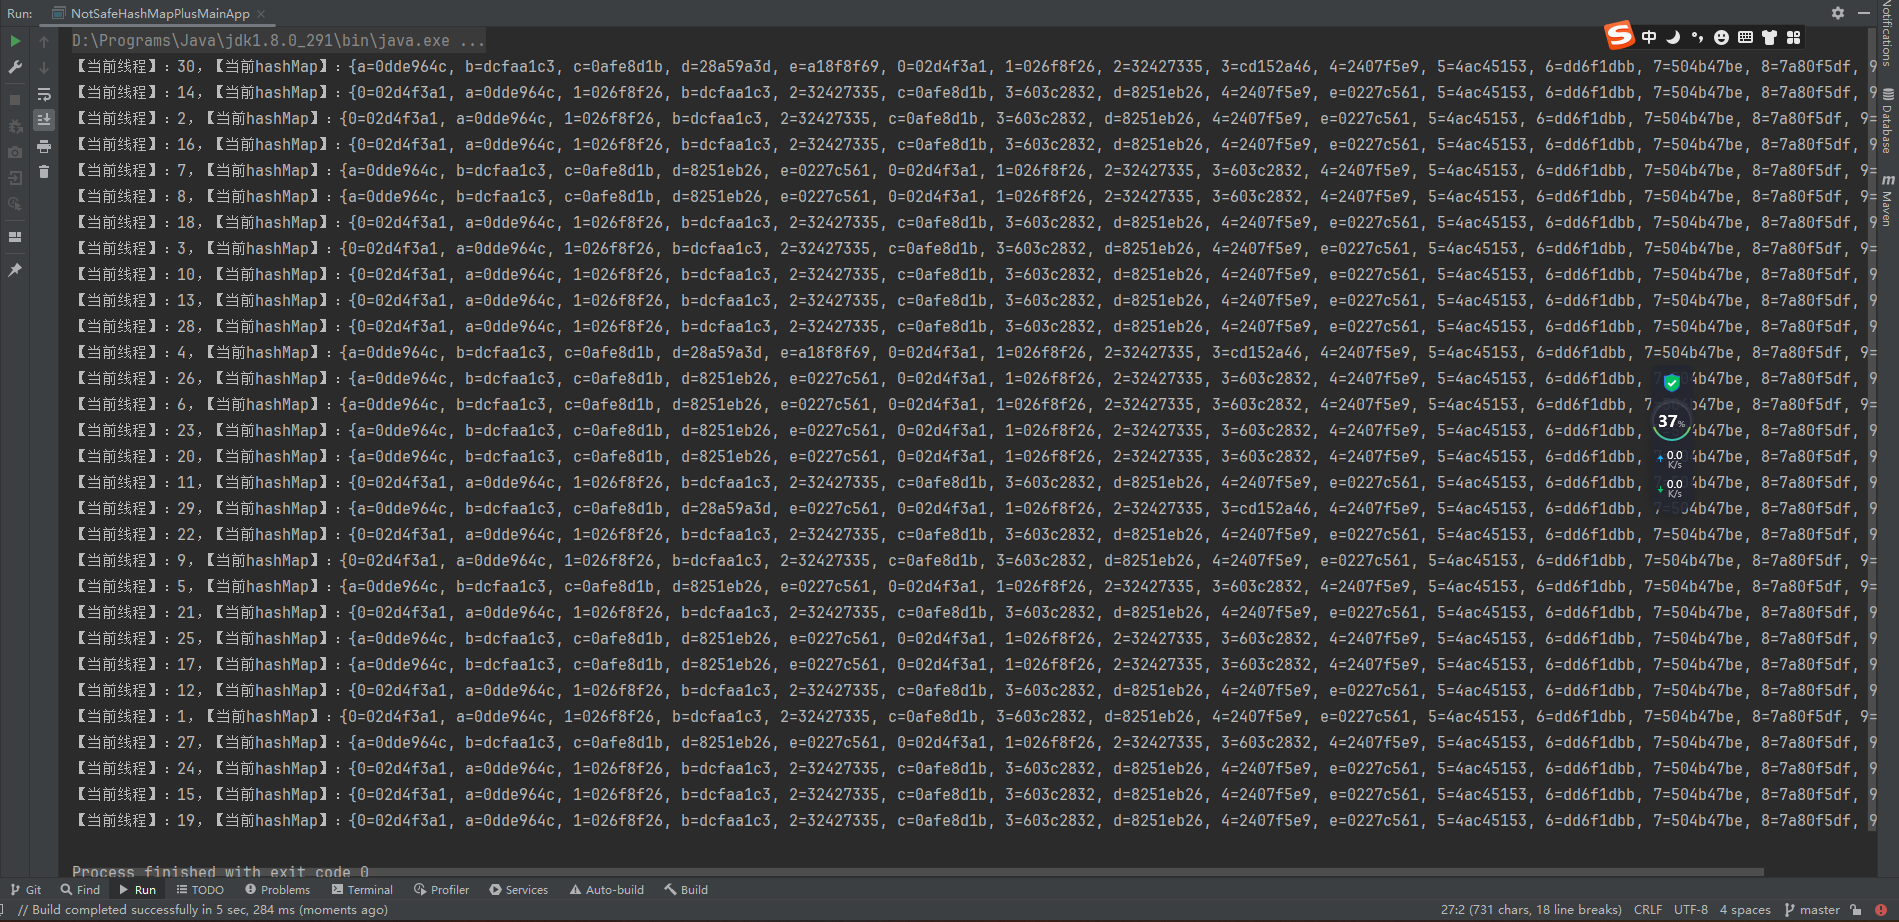Viewport: 1899px width, 922px height.
Task: Click the green shield floating widget icon
Action: 1671,382
